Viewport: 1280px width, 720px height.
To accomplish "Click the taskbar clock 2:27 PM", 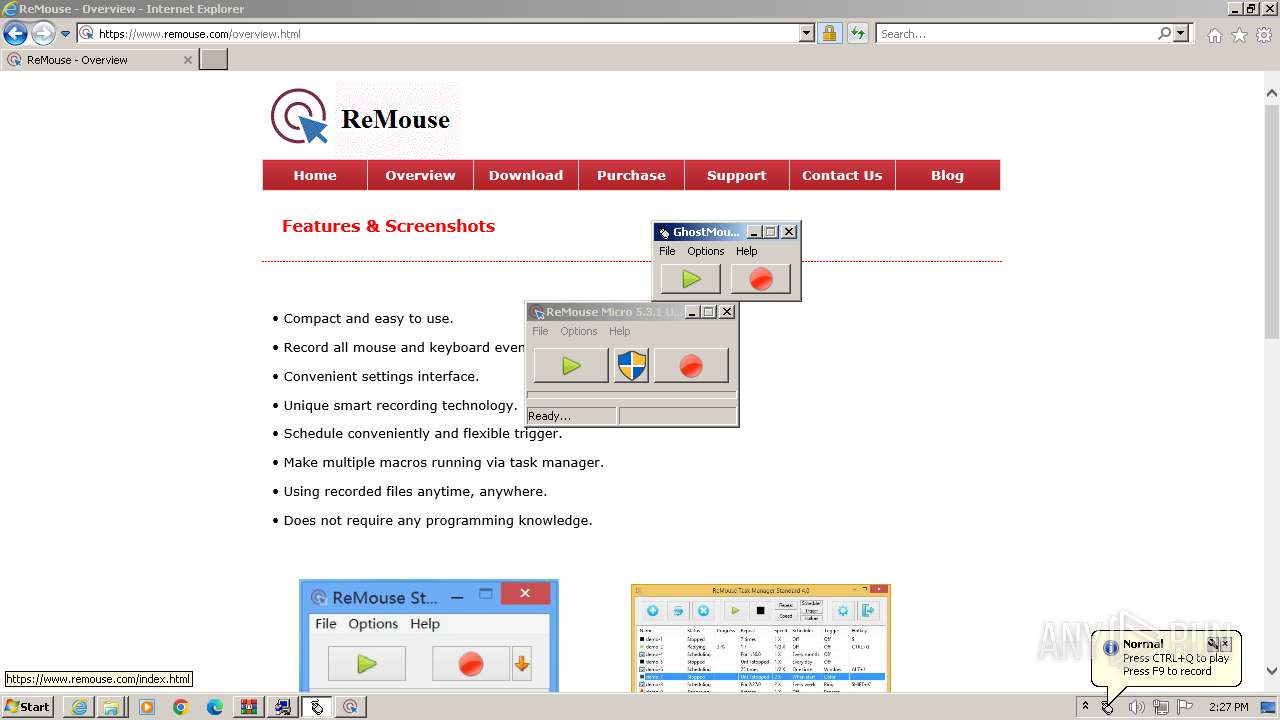I will click(1228, 707).
